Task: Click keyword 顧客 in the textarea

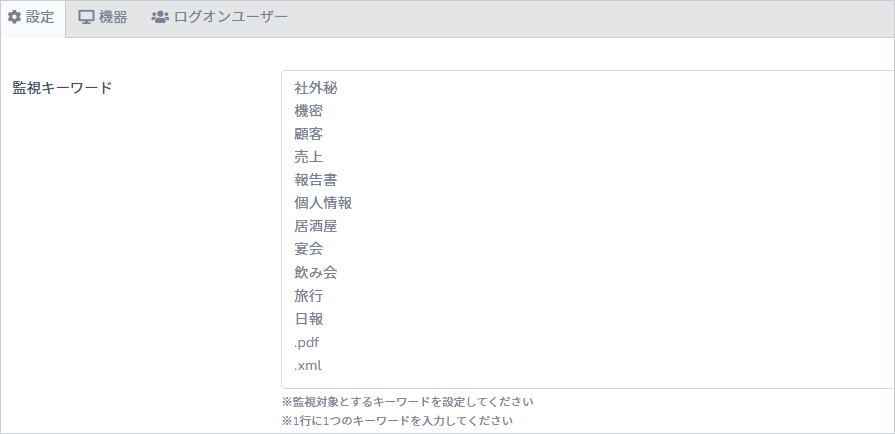Action: (x=309, y=134)
